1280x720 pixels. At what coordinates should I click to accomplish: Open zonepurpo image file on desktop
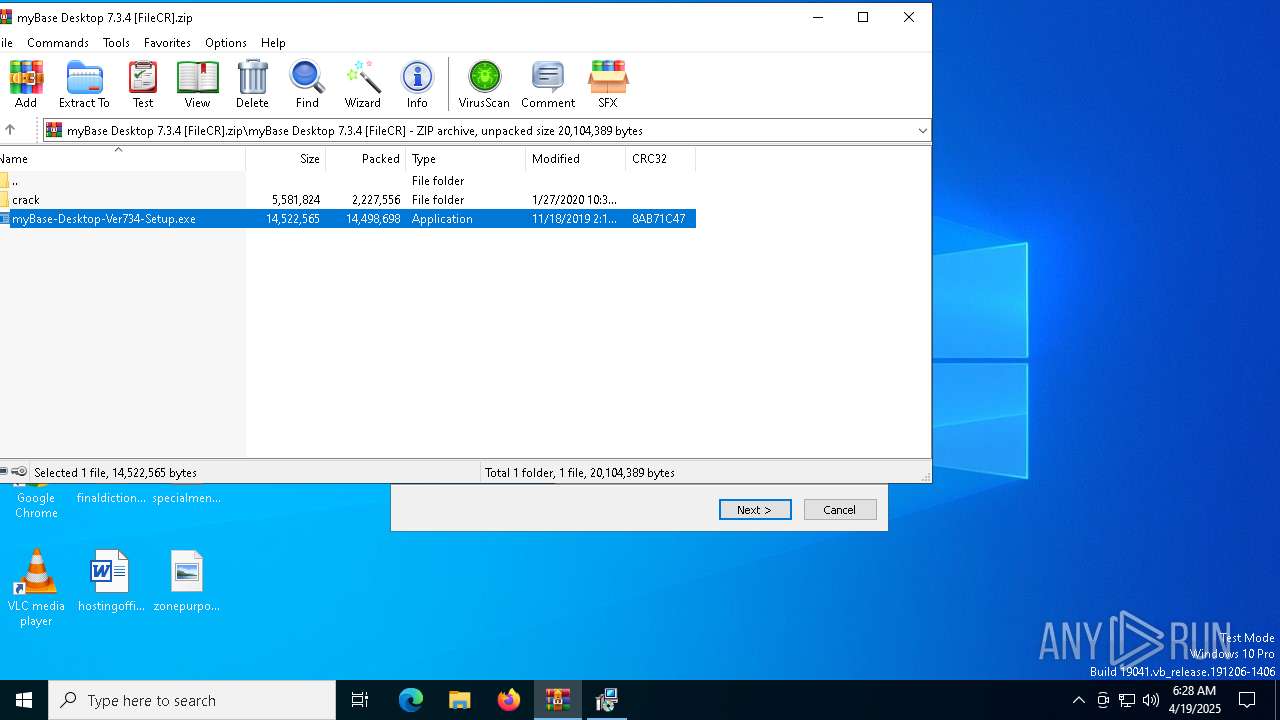tap(186, 581)
